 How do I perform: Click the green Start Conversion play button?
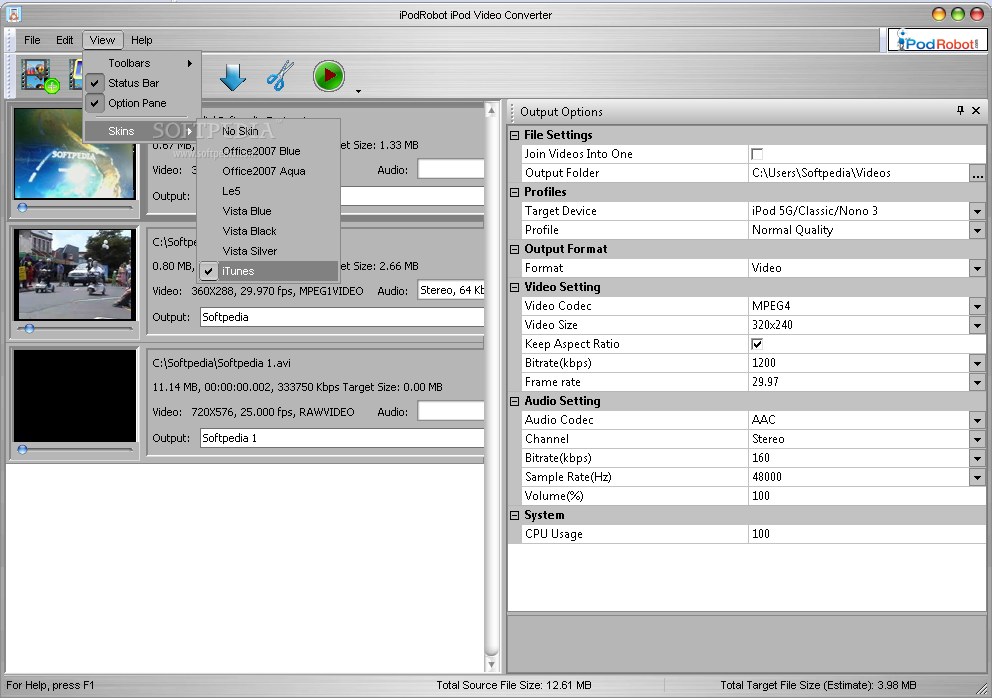(329, 76)
